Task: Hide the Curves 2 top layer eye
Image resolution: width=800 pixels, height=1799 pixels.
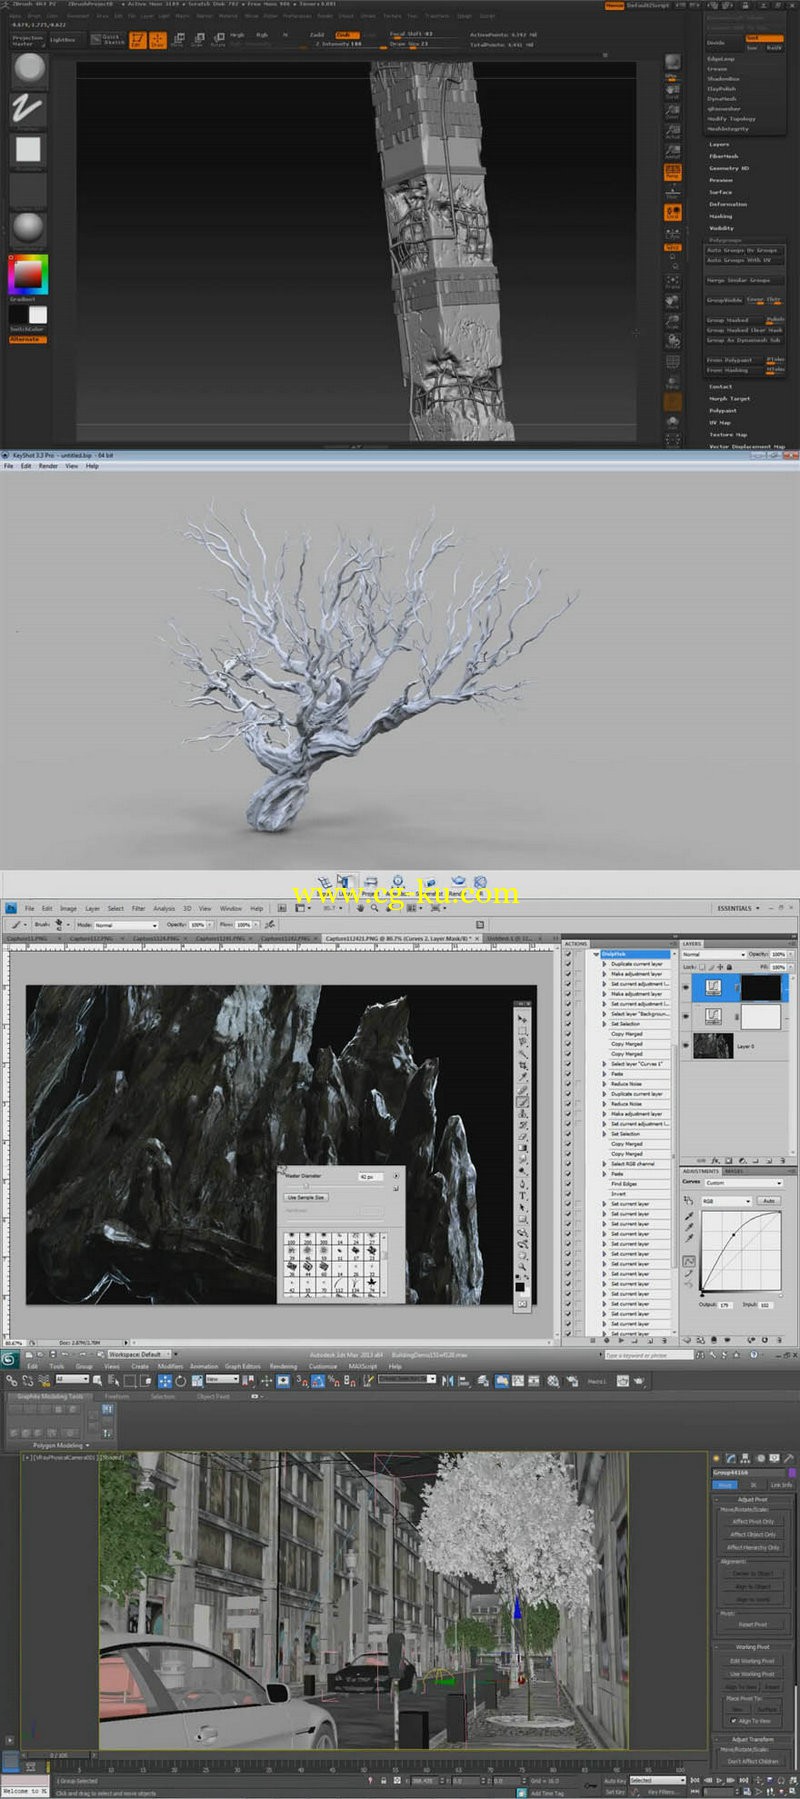Action: (x=686, y=987)
